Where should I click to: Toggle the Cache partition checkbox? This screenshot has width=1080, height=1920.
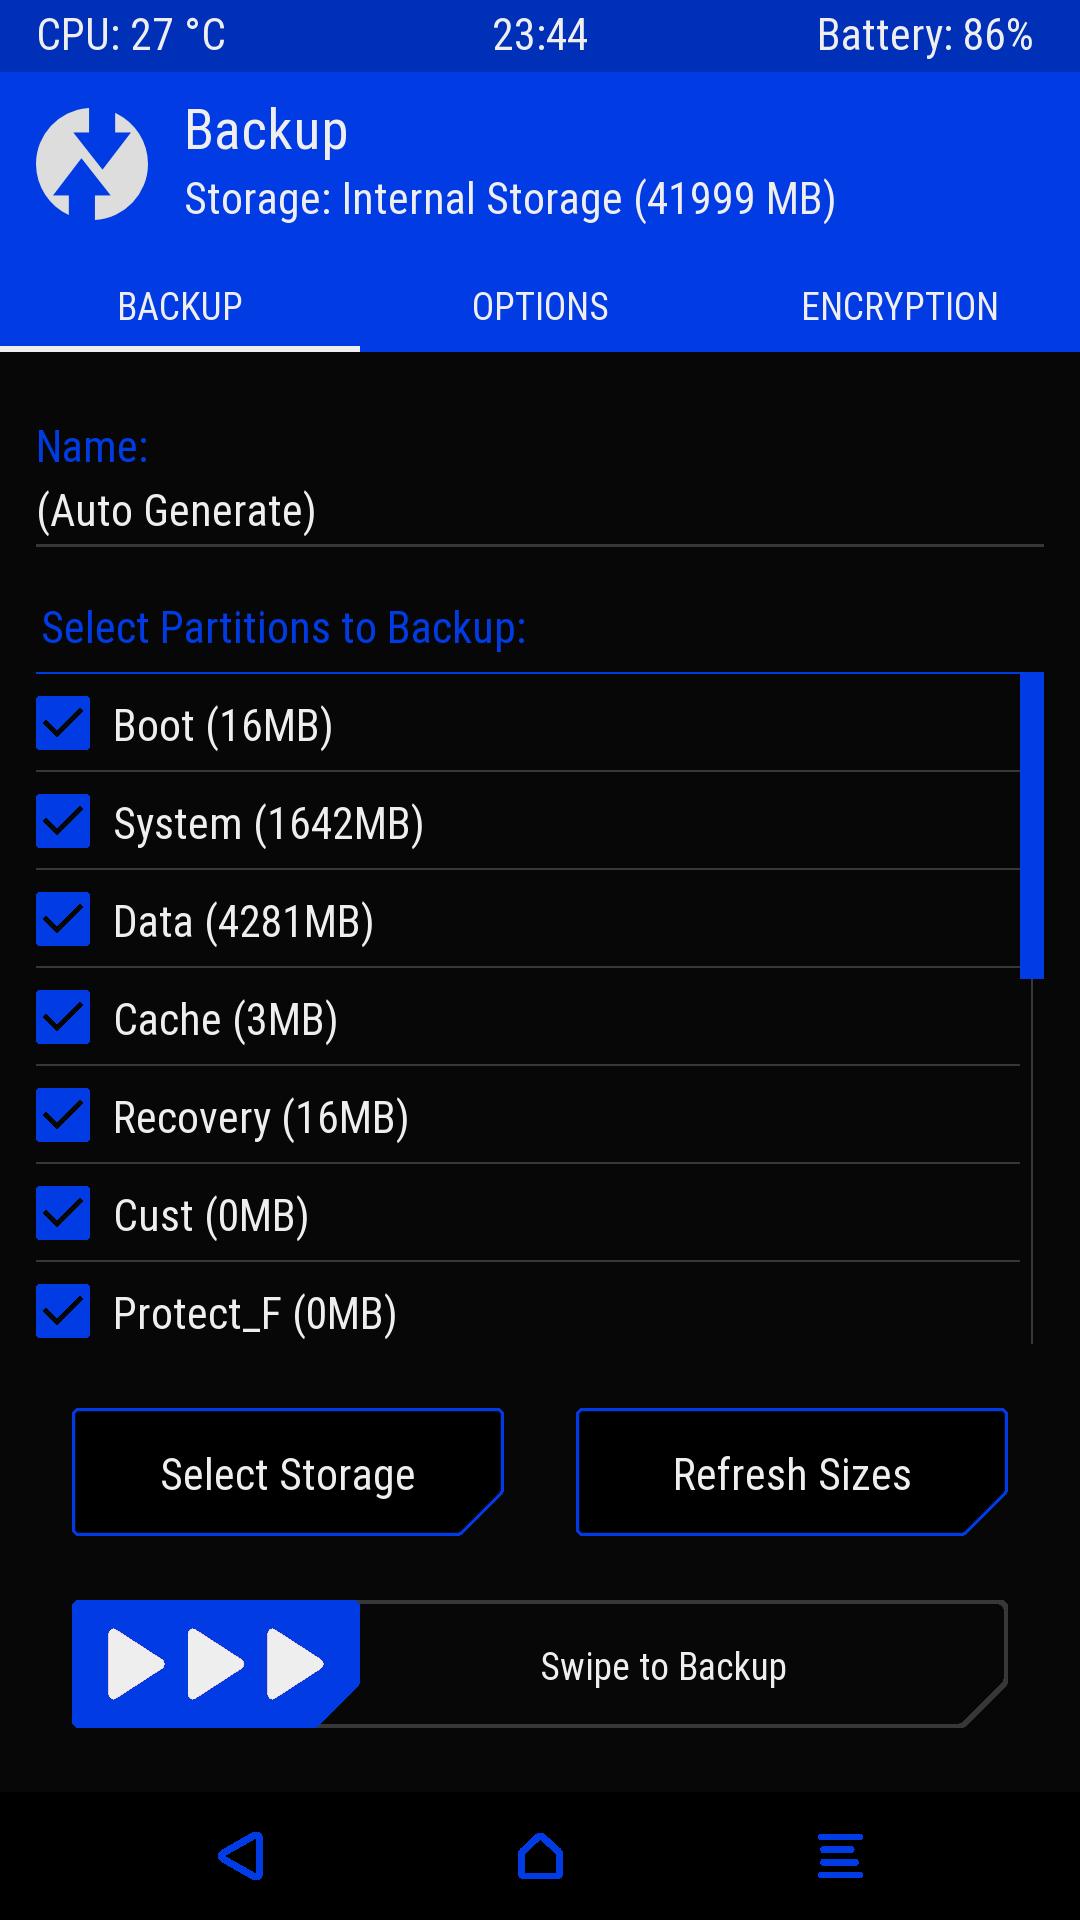(x=63, y=1018)
